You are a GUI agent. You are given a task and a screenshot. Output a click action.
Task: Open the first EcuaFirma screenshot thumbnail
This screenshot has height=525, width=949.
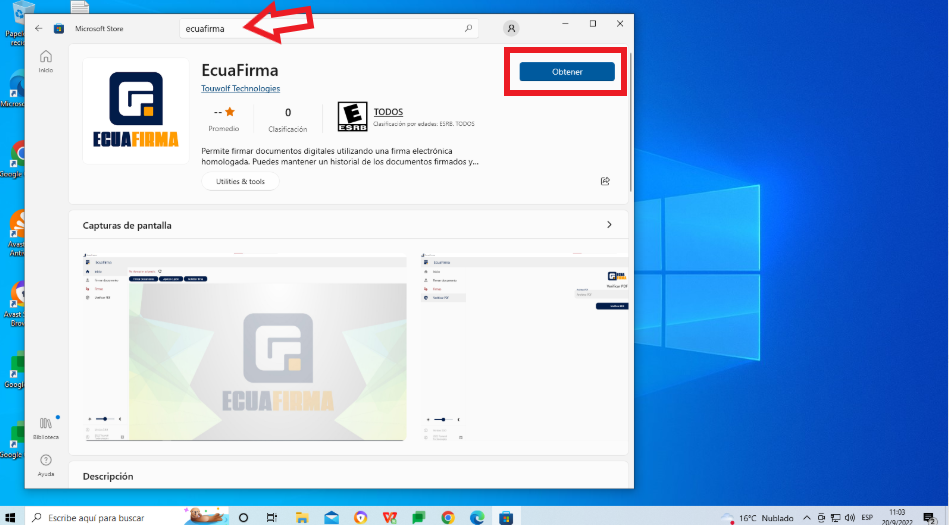[x=245, y=346]
